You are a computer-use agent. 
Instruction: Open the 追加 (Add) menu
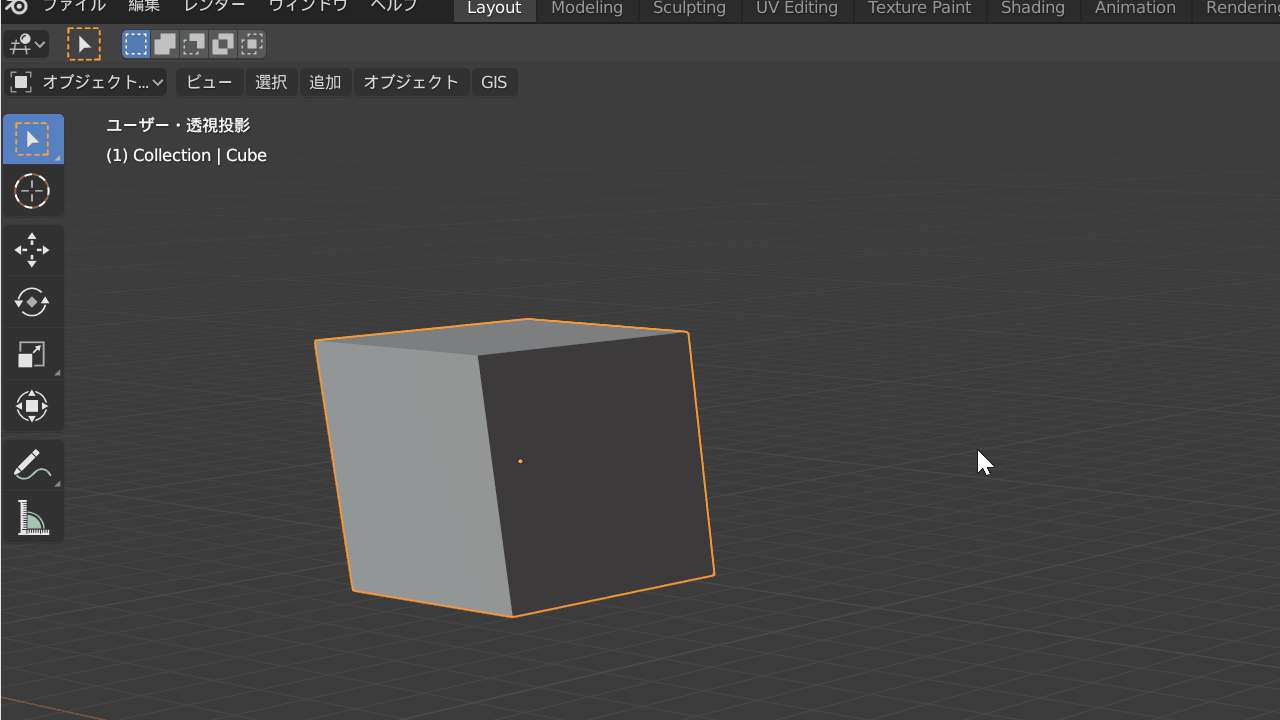pos(325,82)
